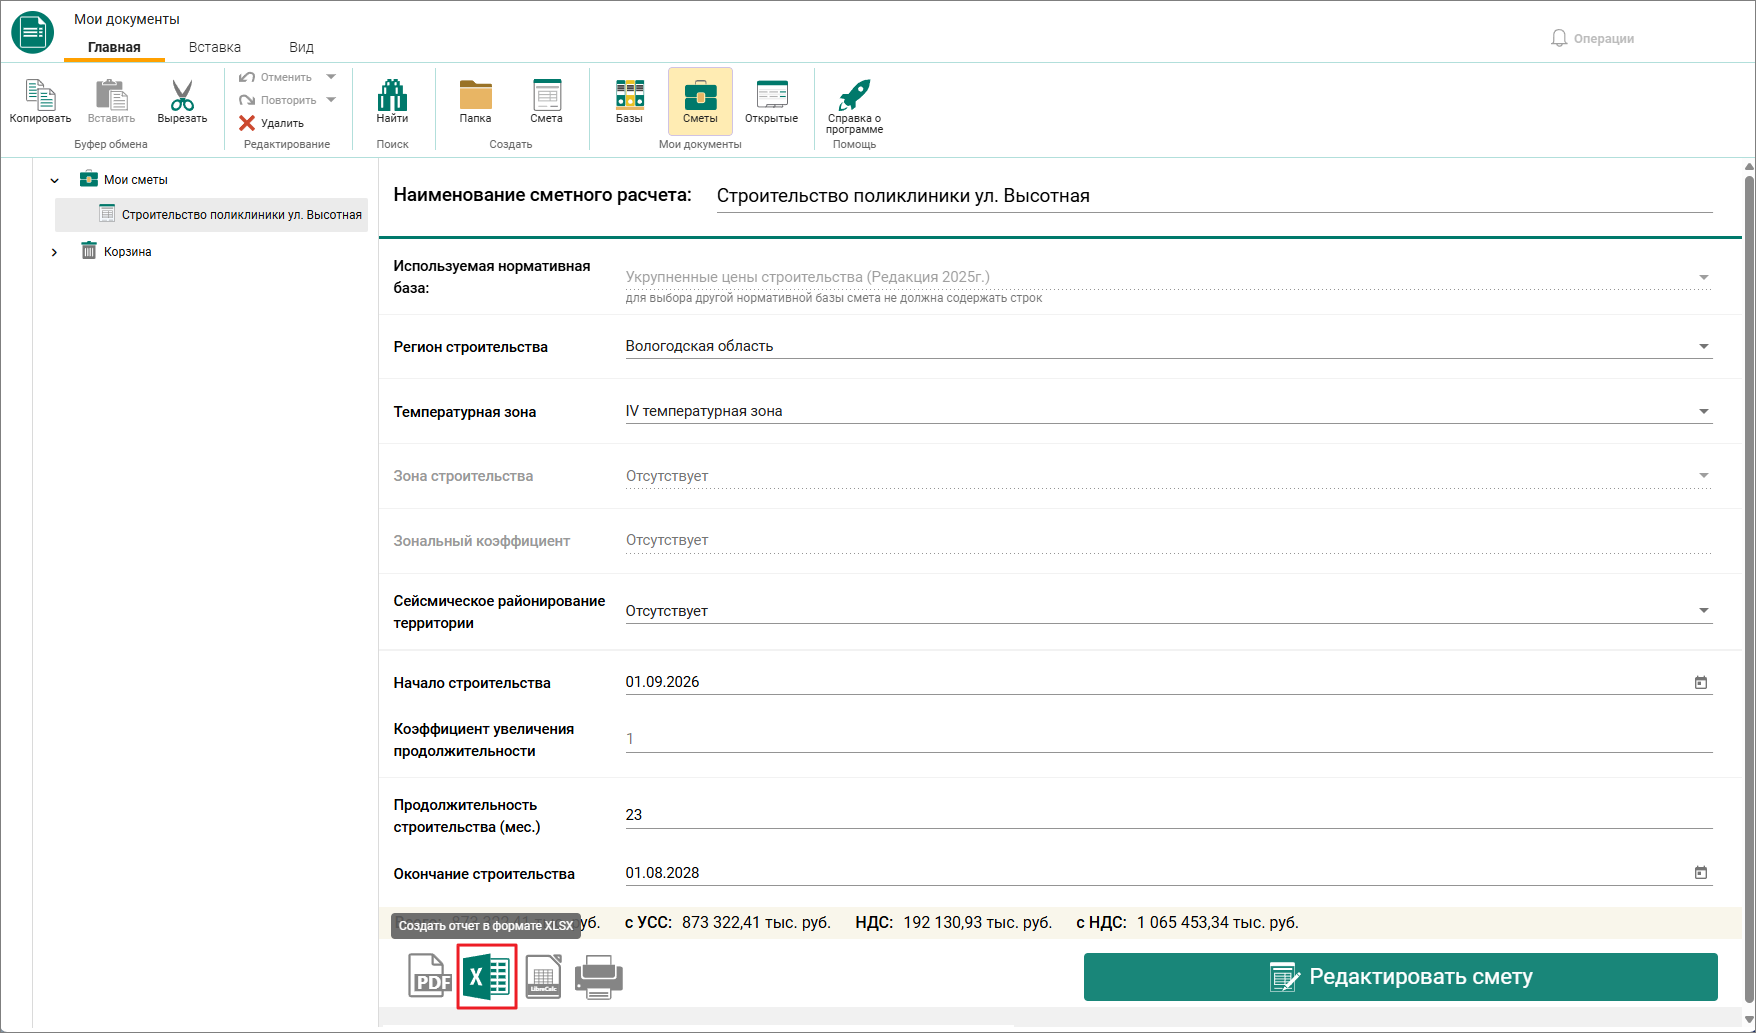Click the red Удалить delete icon
This screenshot has height=1033, width=1756.
[x=247, y=123]
